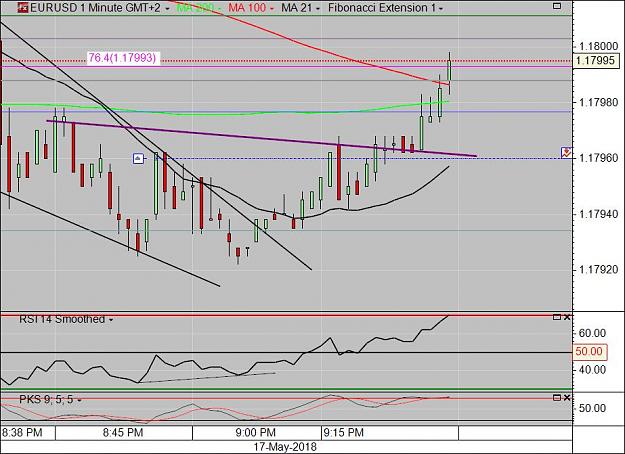The image size is (625, 454).
Task: Click the 8:38 PM time axis label
Action: point(22,432)
